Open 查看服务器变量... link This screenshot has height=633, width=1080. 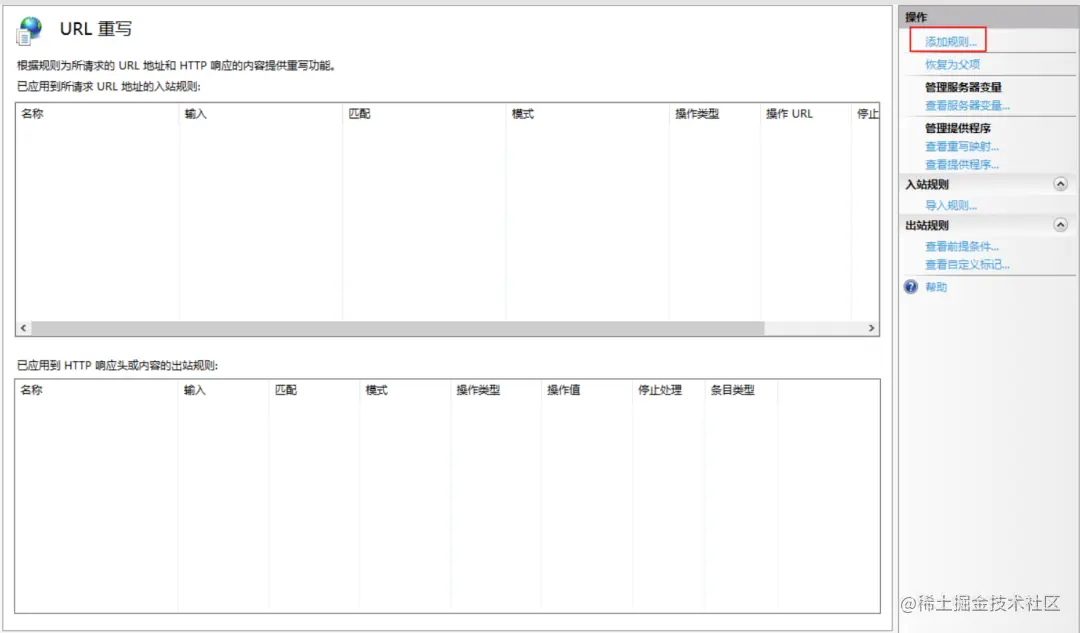[967, 105]
